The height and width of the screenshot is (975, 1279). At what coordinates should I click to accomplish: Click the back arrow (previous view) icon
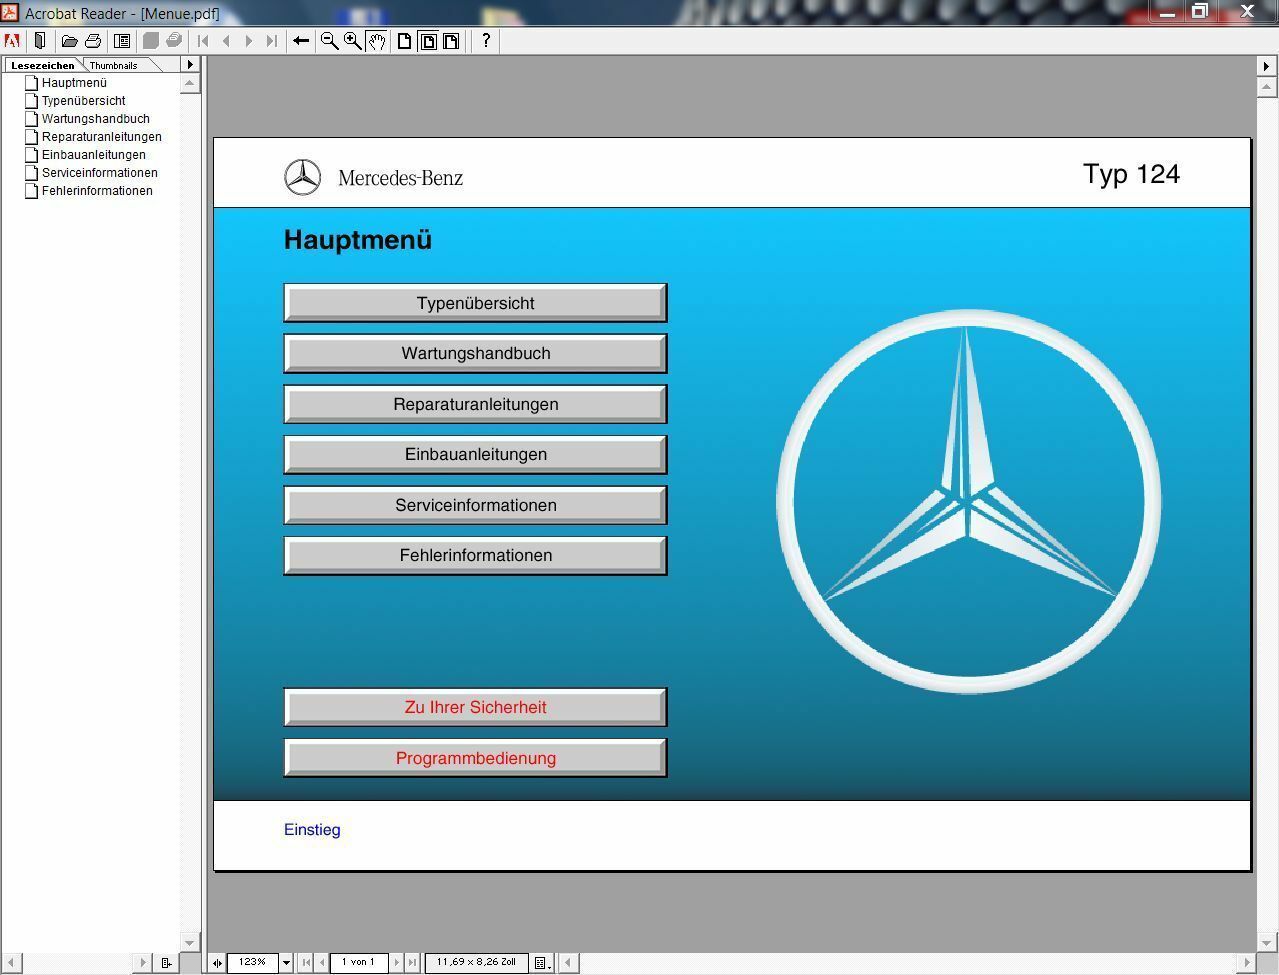300,41
